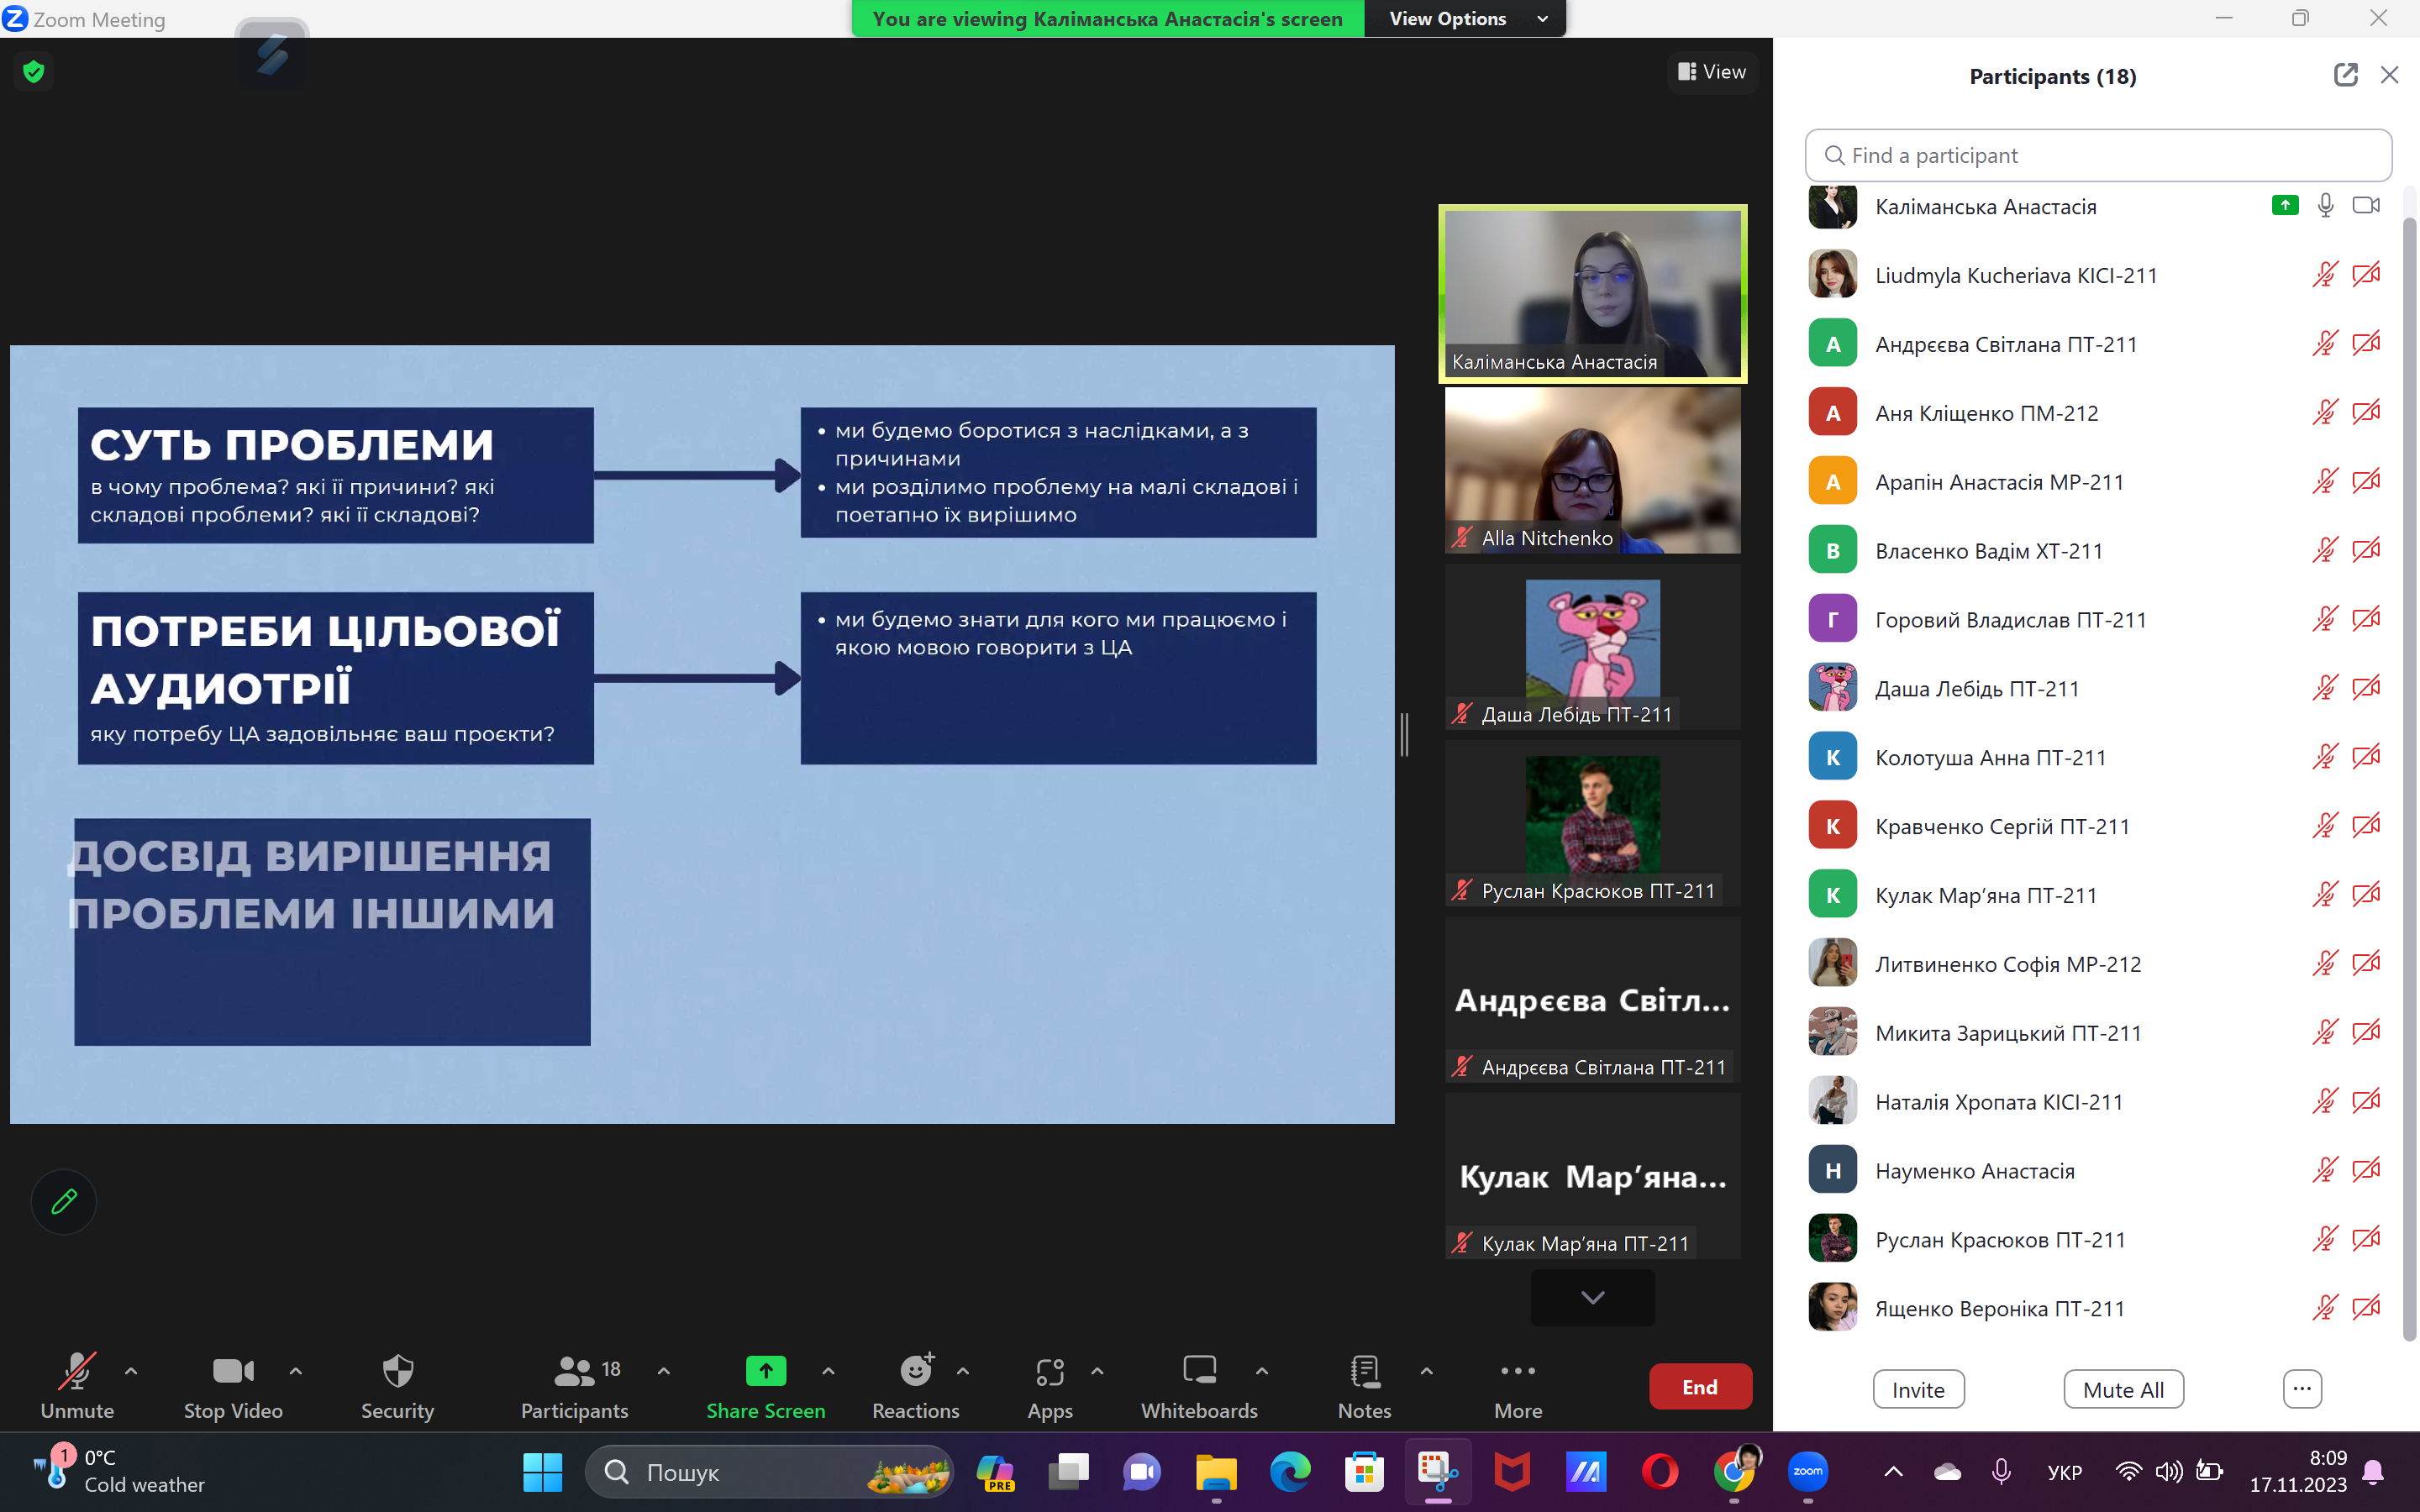Image resolution: width=2420 pixels, height=1512 pixels.
Task: Open the Security shield options
Action: 397,1385
